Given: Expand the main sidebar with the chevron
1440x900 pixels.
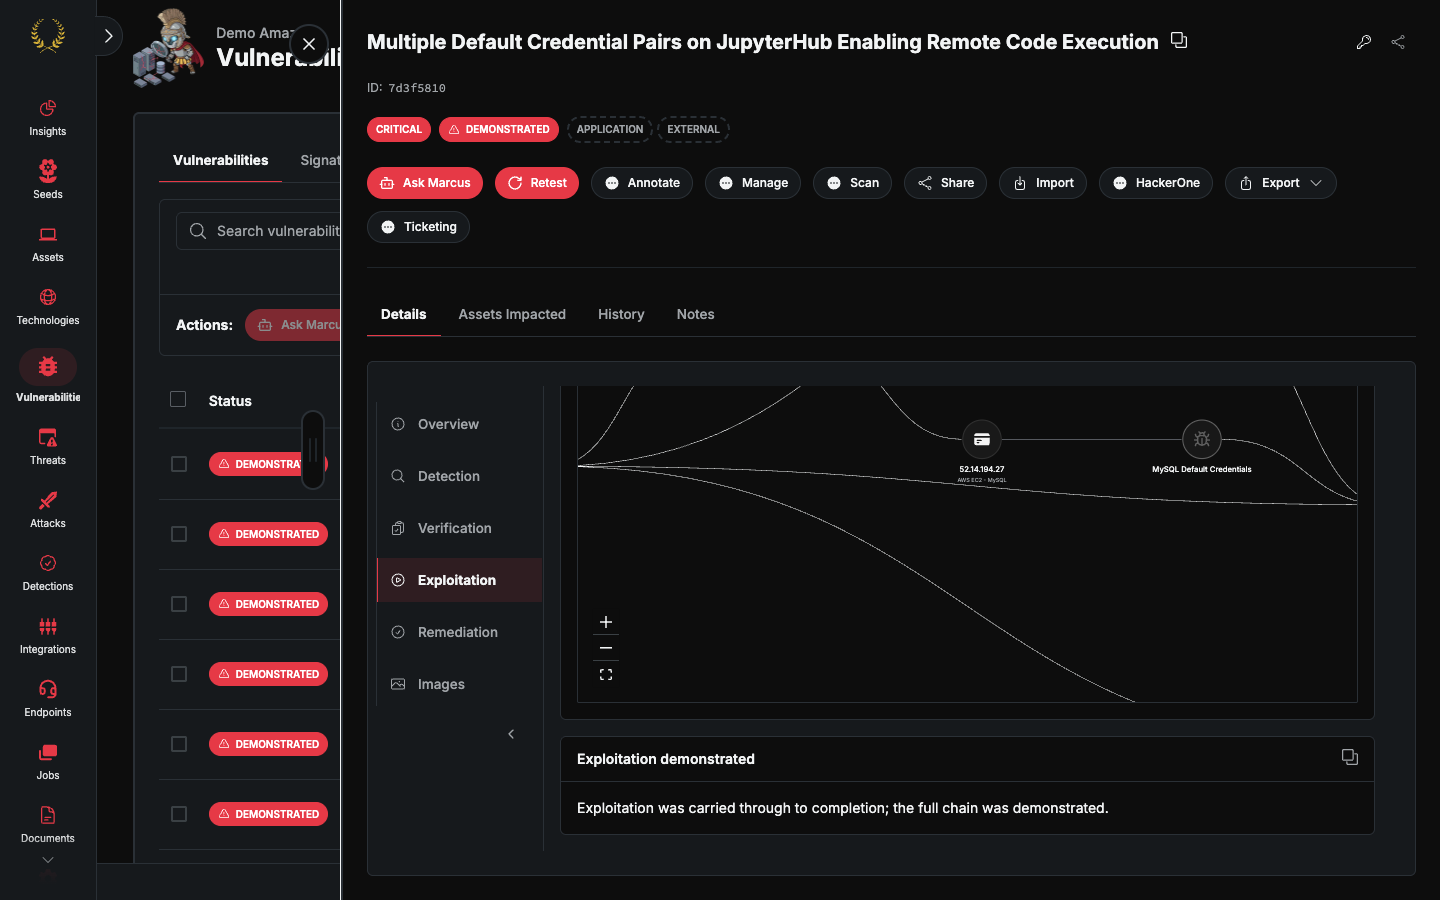Looking at the screenshot, I should [108, 36].
